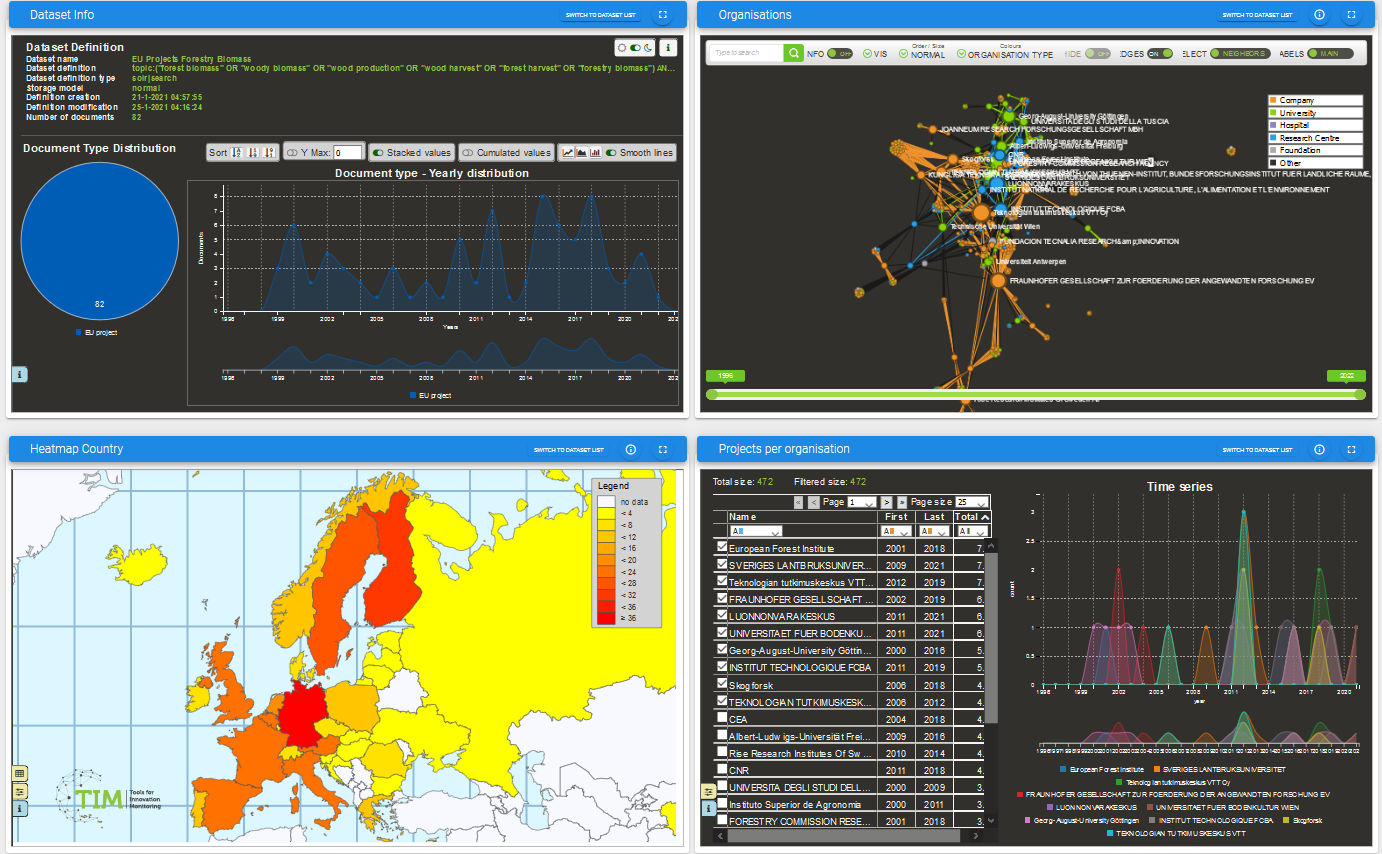Go to the first page of the table

(x=797, y=501)
